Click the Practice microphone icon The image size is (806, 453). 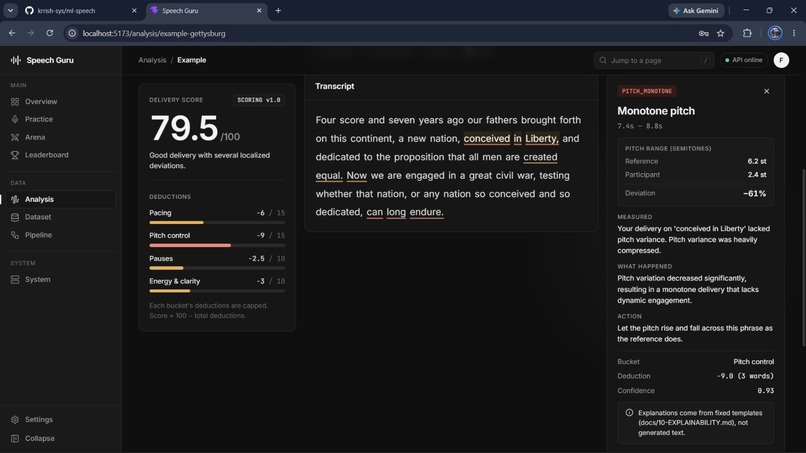15,119
